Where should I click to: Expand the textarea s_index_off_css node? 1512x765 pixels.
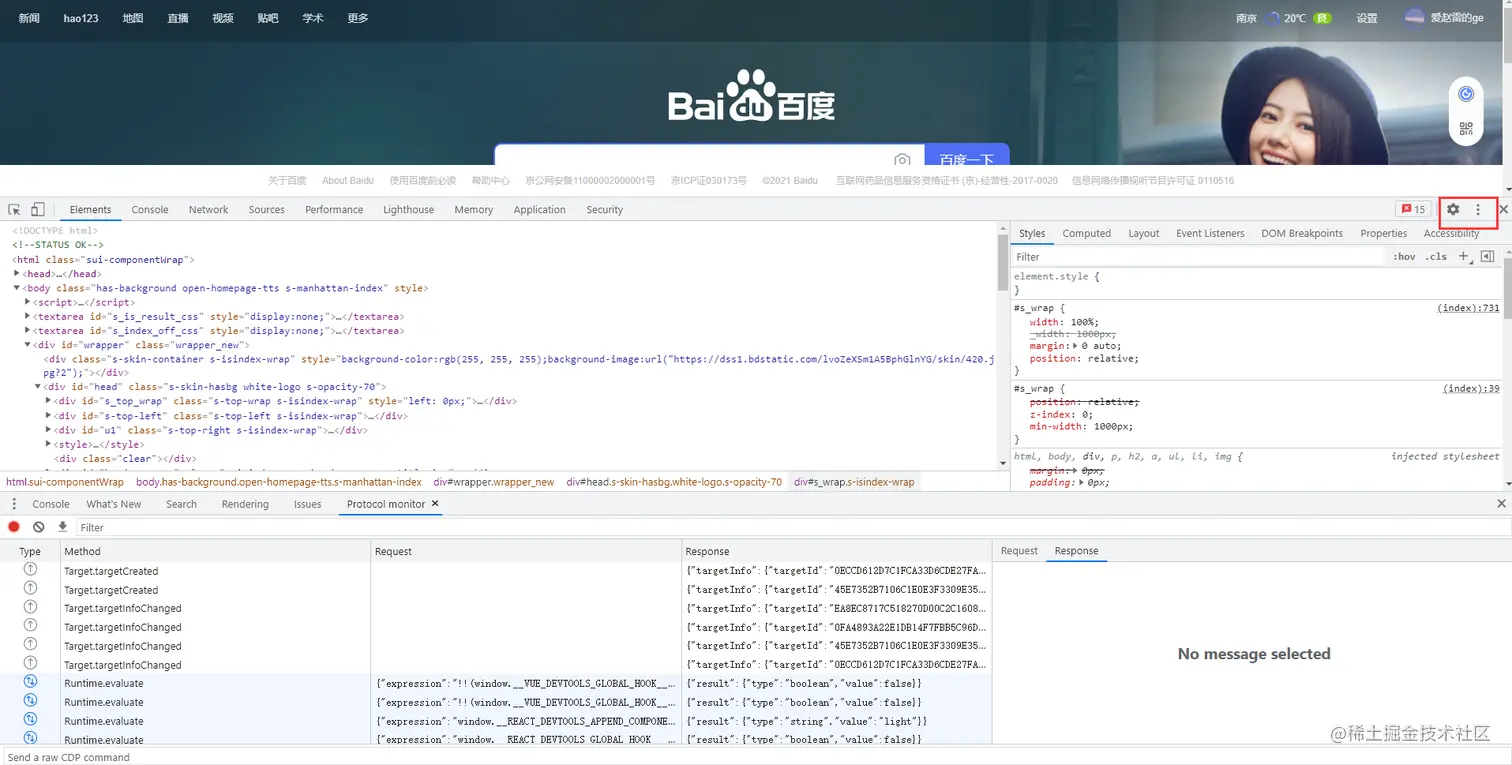click(x=28, y=330)
